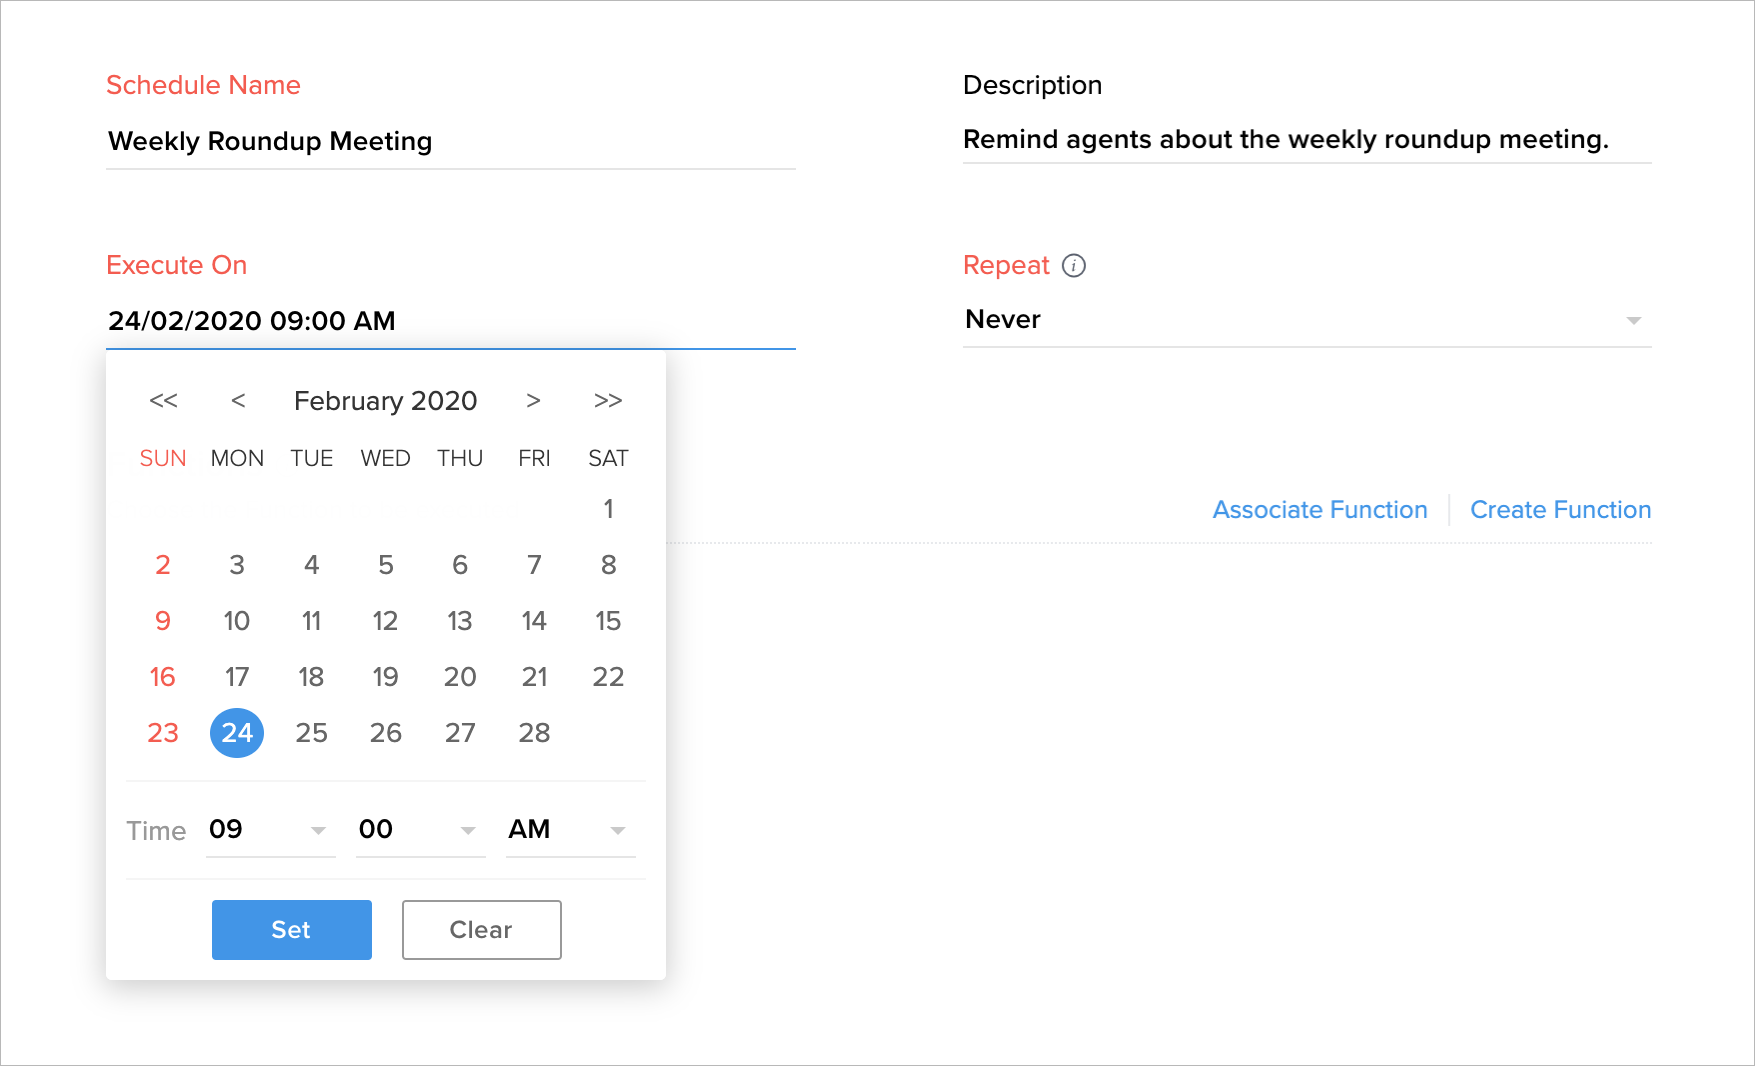Select February 26 in the calendar
Viewport: 1755px width, 1066px height.
[x=386, y=733]
